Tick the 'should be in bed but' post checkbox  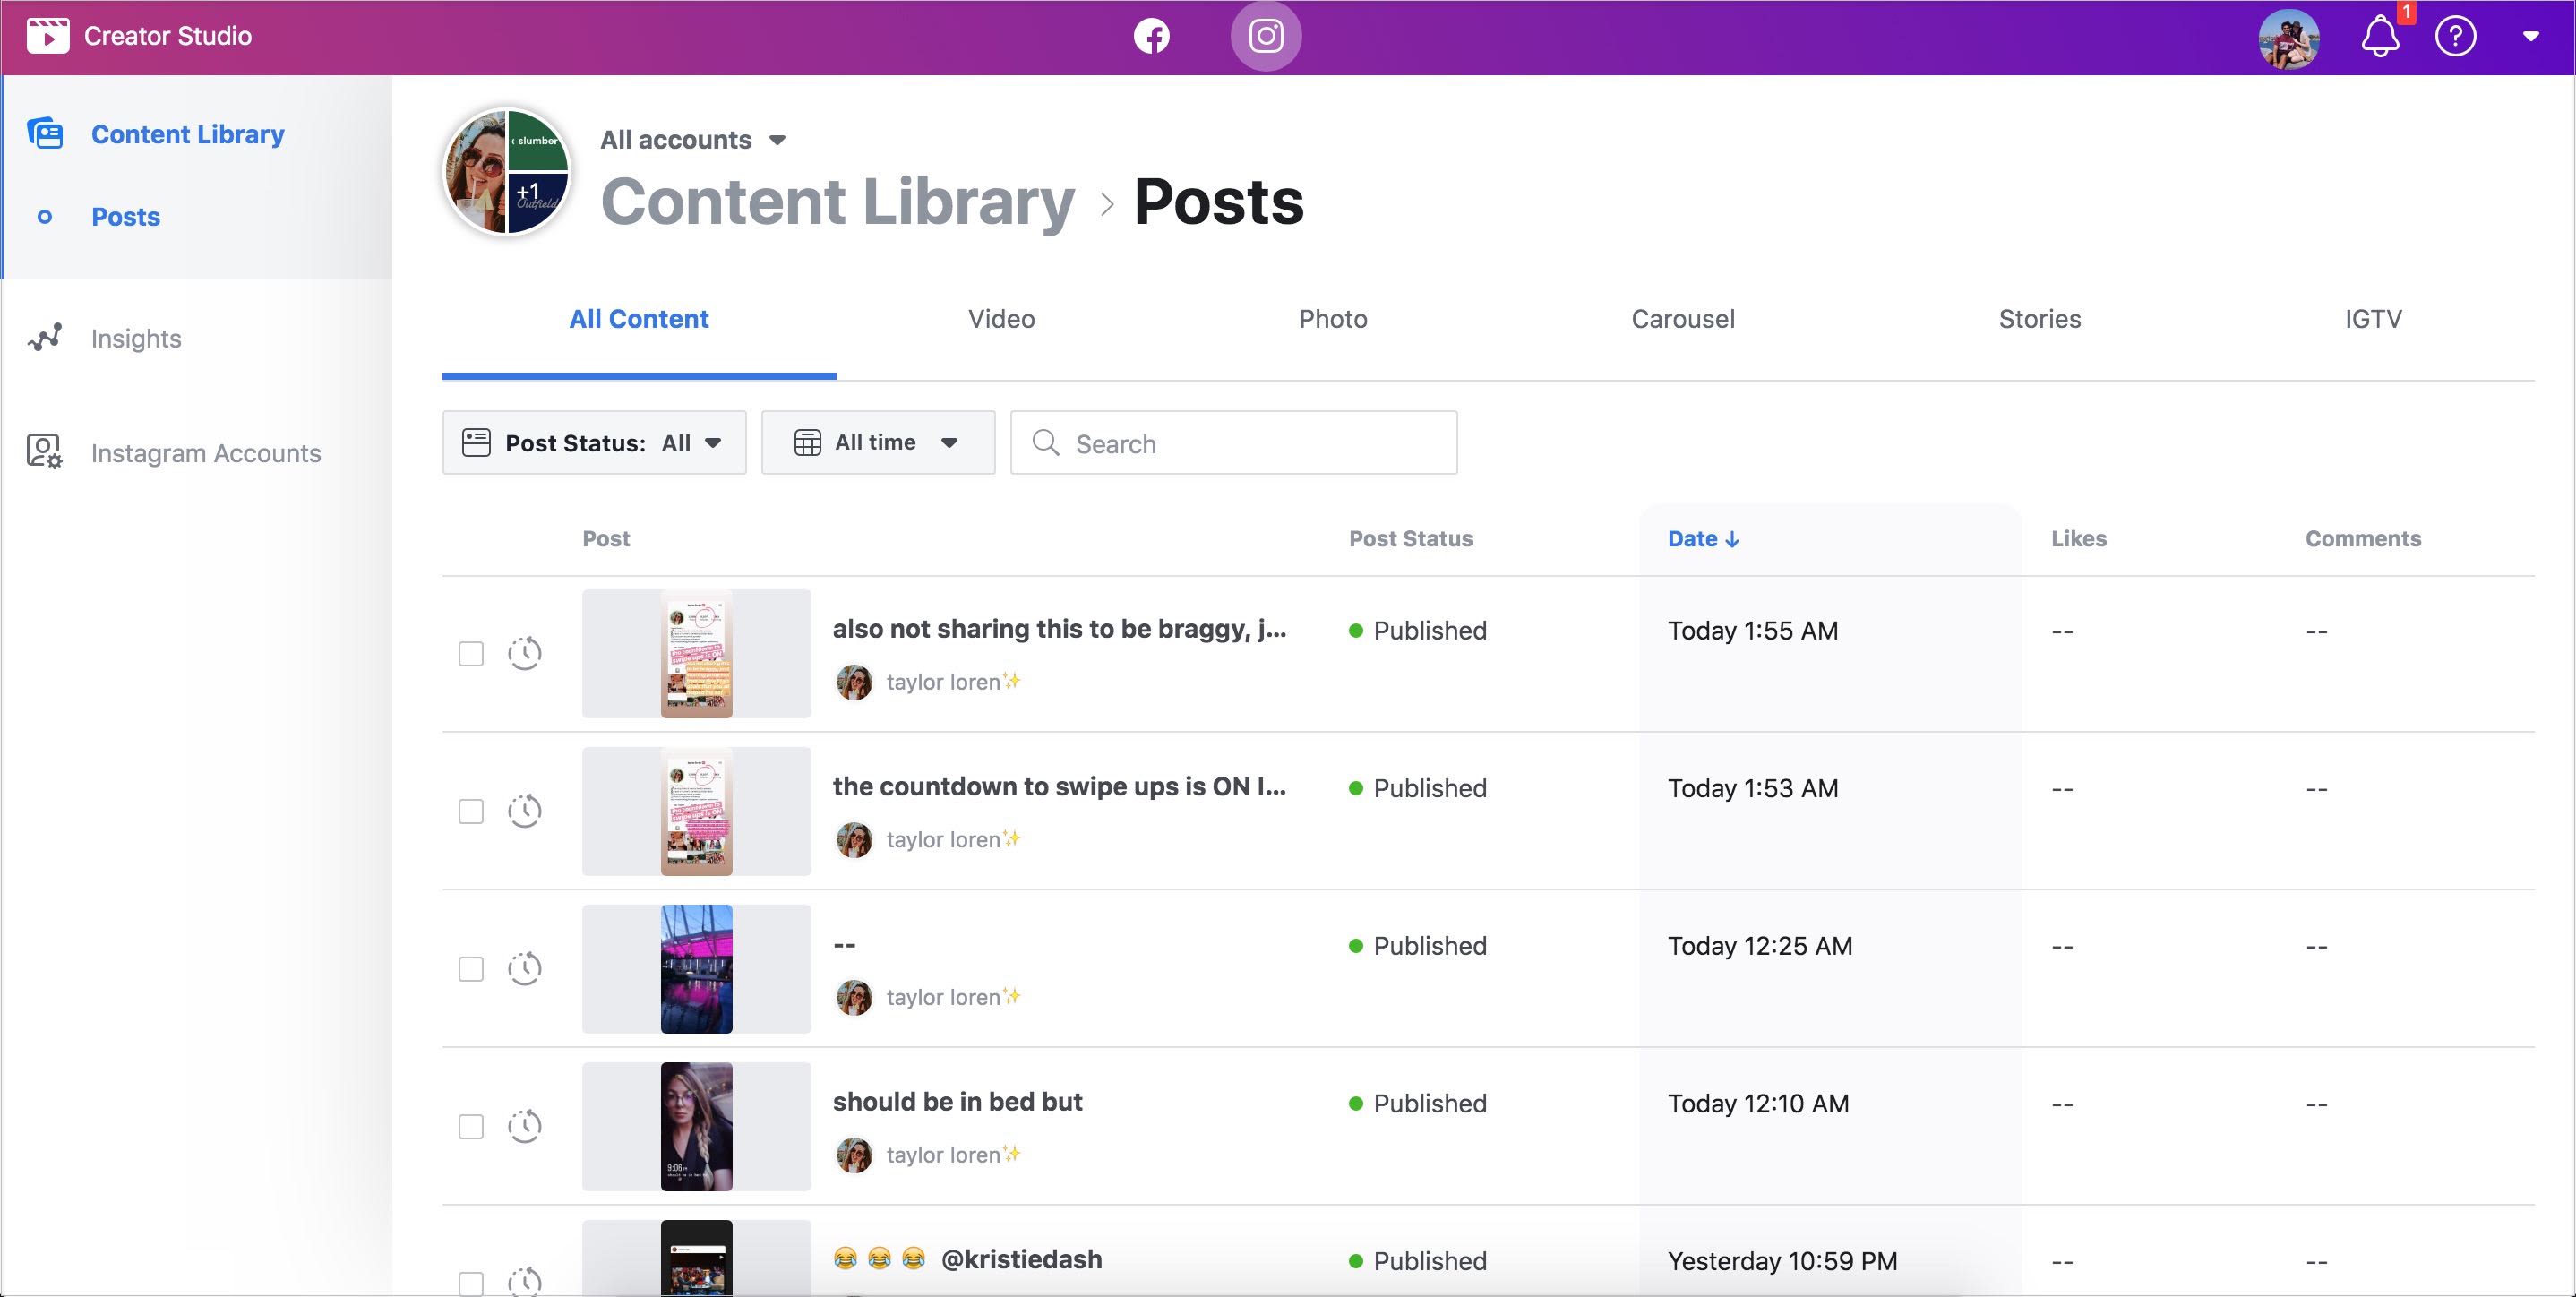pyautogui.click(x=471, y=1127)
